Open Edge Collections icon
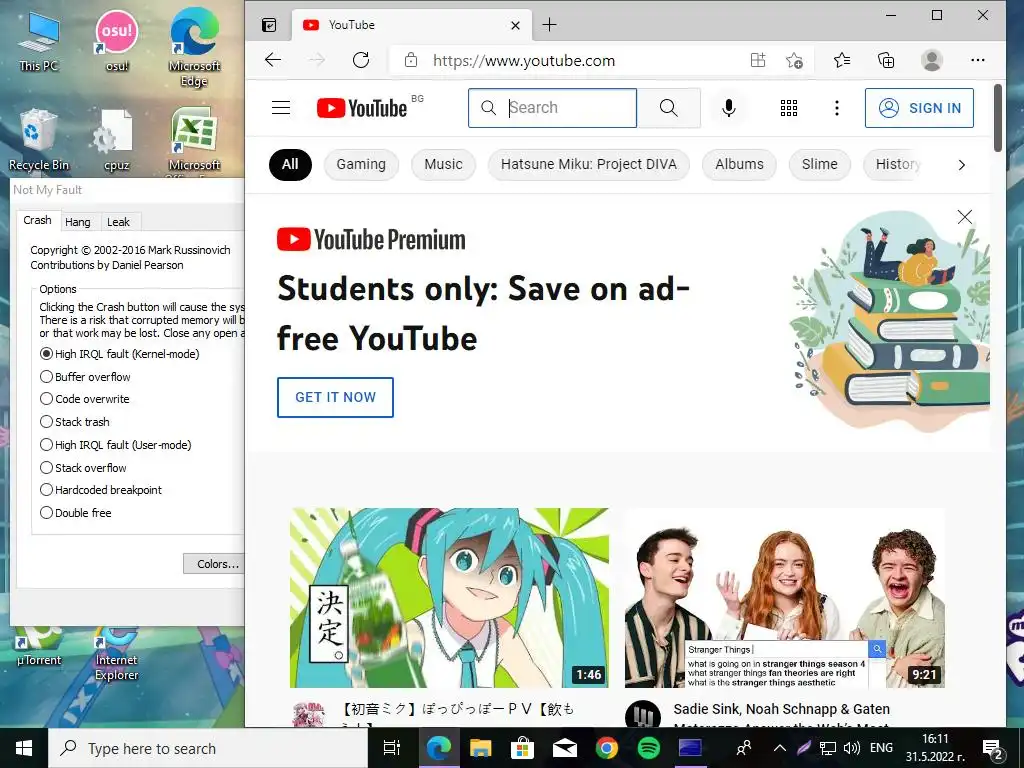This screenshot has height=768, width=1024. point(886,60)
